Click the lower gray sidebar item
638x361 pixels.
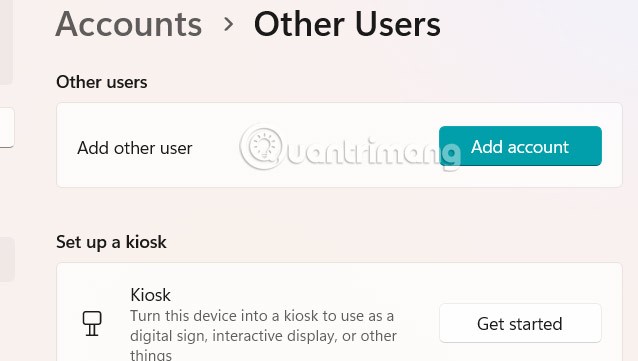pyautogui.click(x=7, y=259)
